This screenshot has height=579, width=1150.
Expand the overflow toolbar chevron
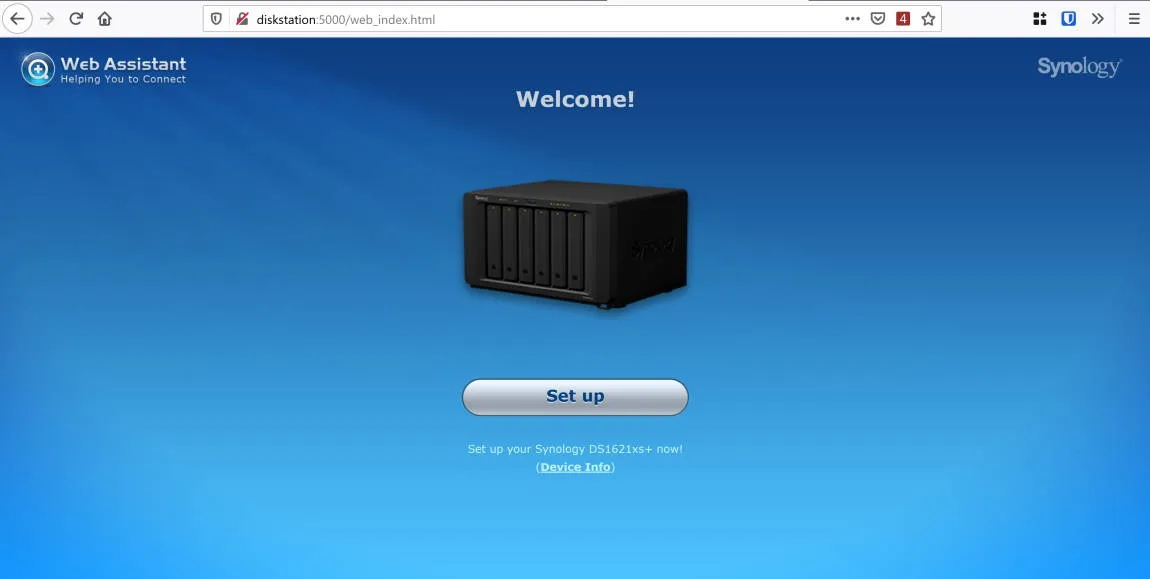[1097, 18]
